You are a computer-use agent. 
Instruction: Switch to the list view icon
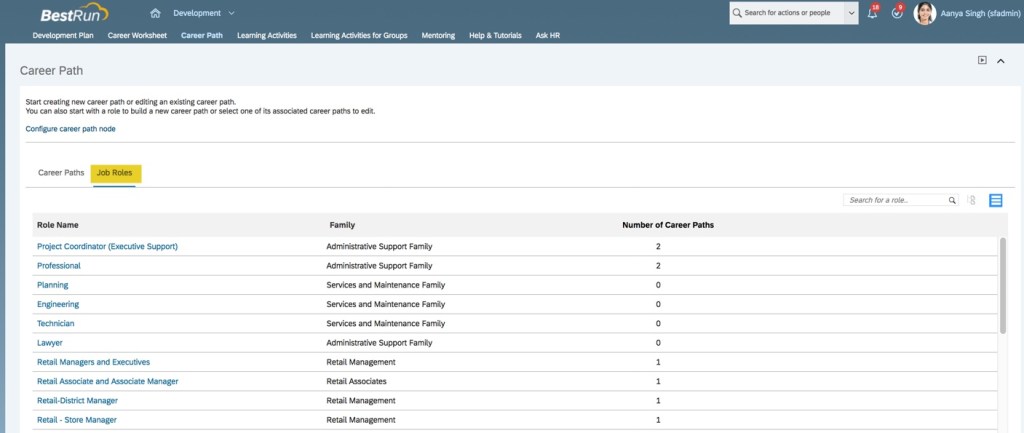pos(996,200)
